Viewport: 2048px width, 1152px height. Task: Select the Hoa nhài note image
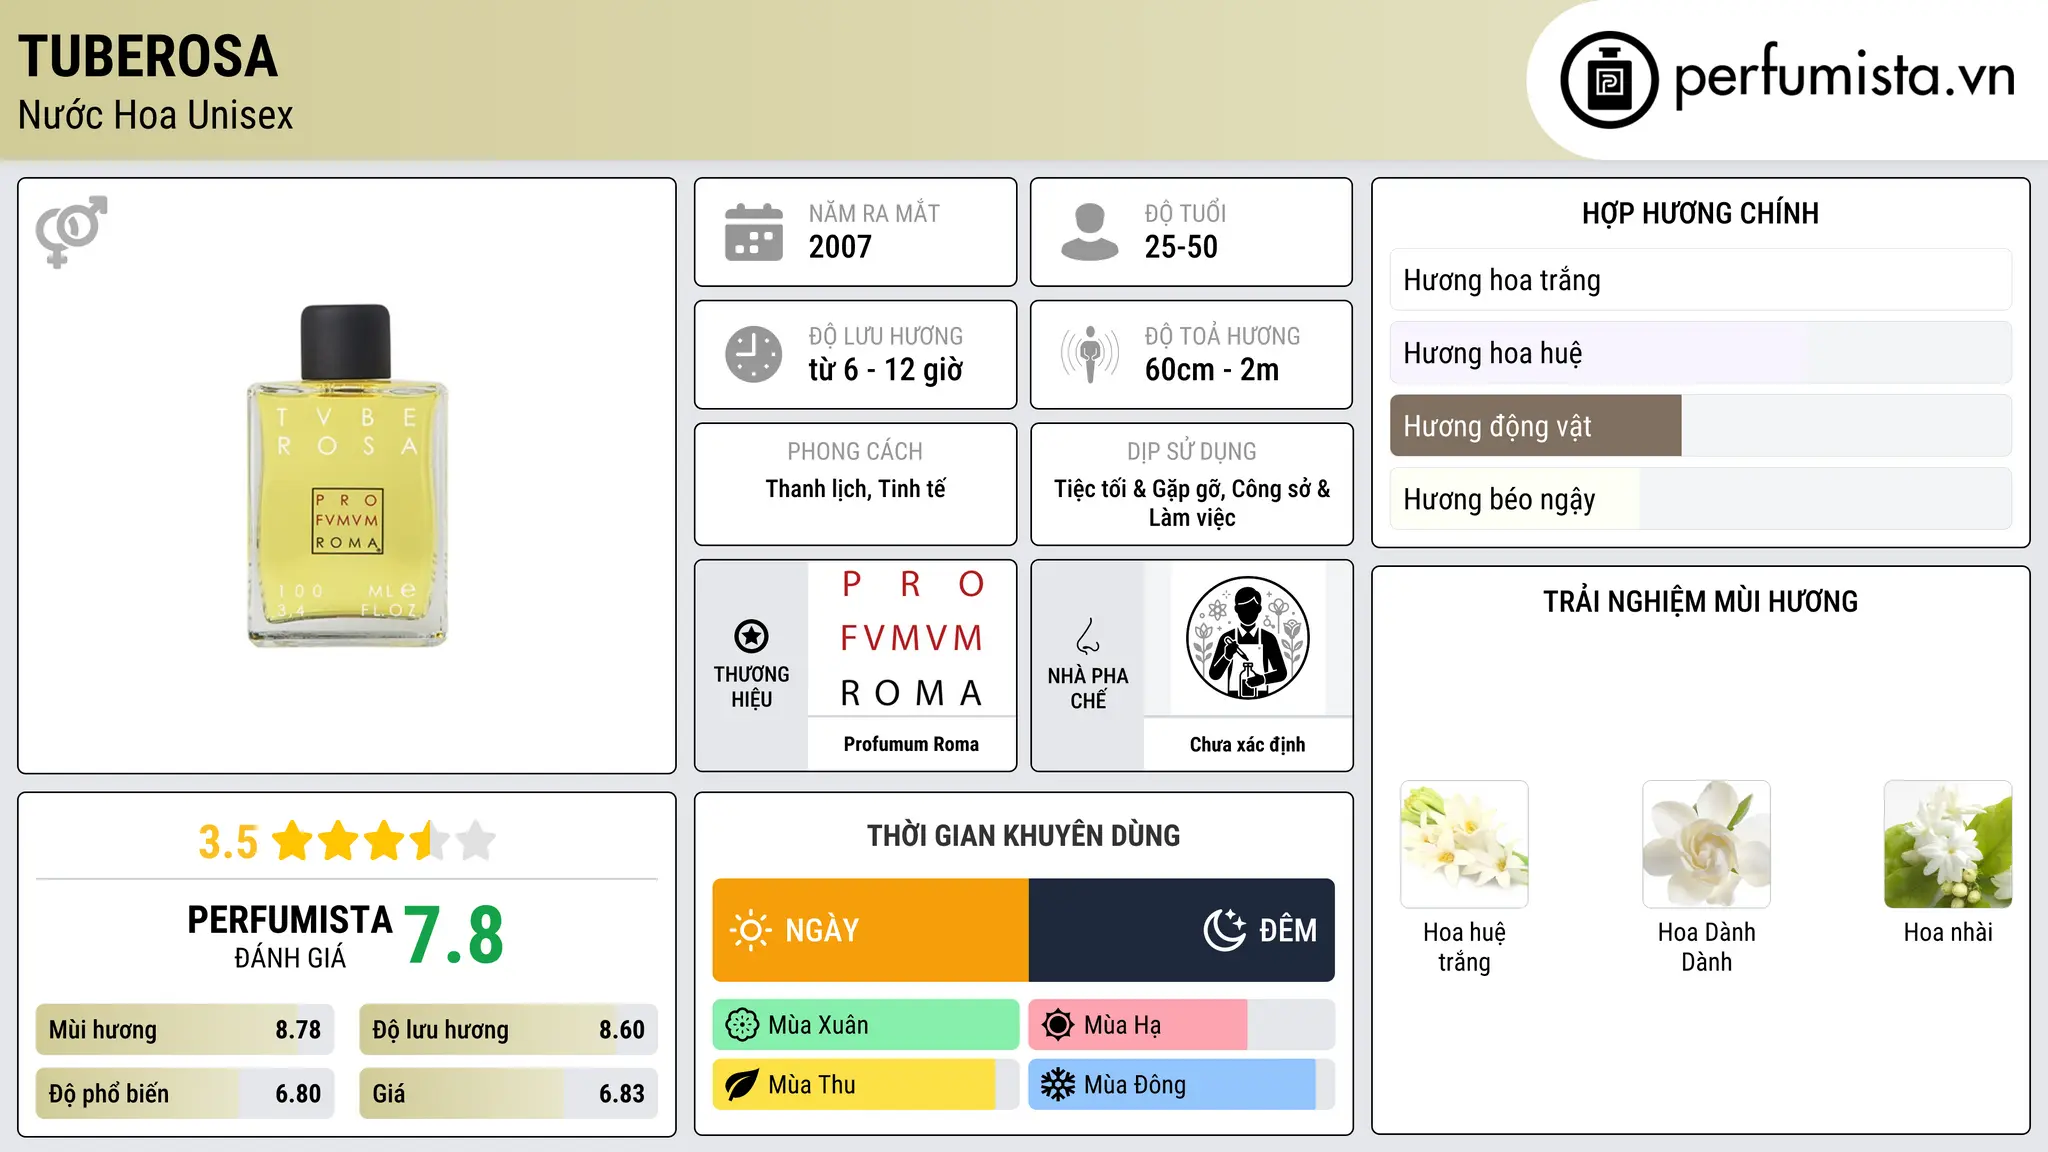point(1948,844)
